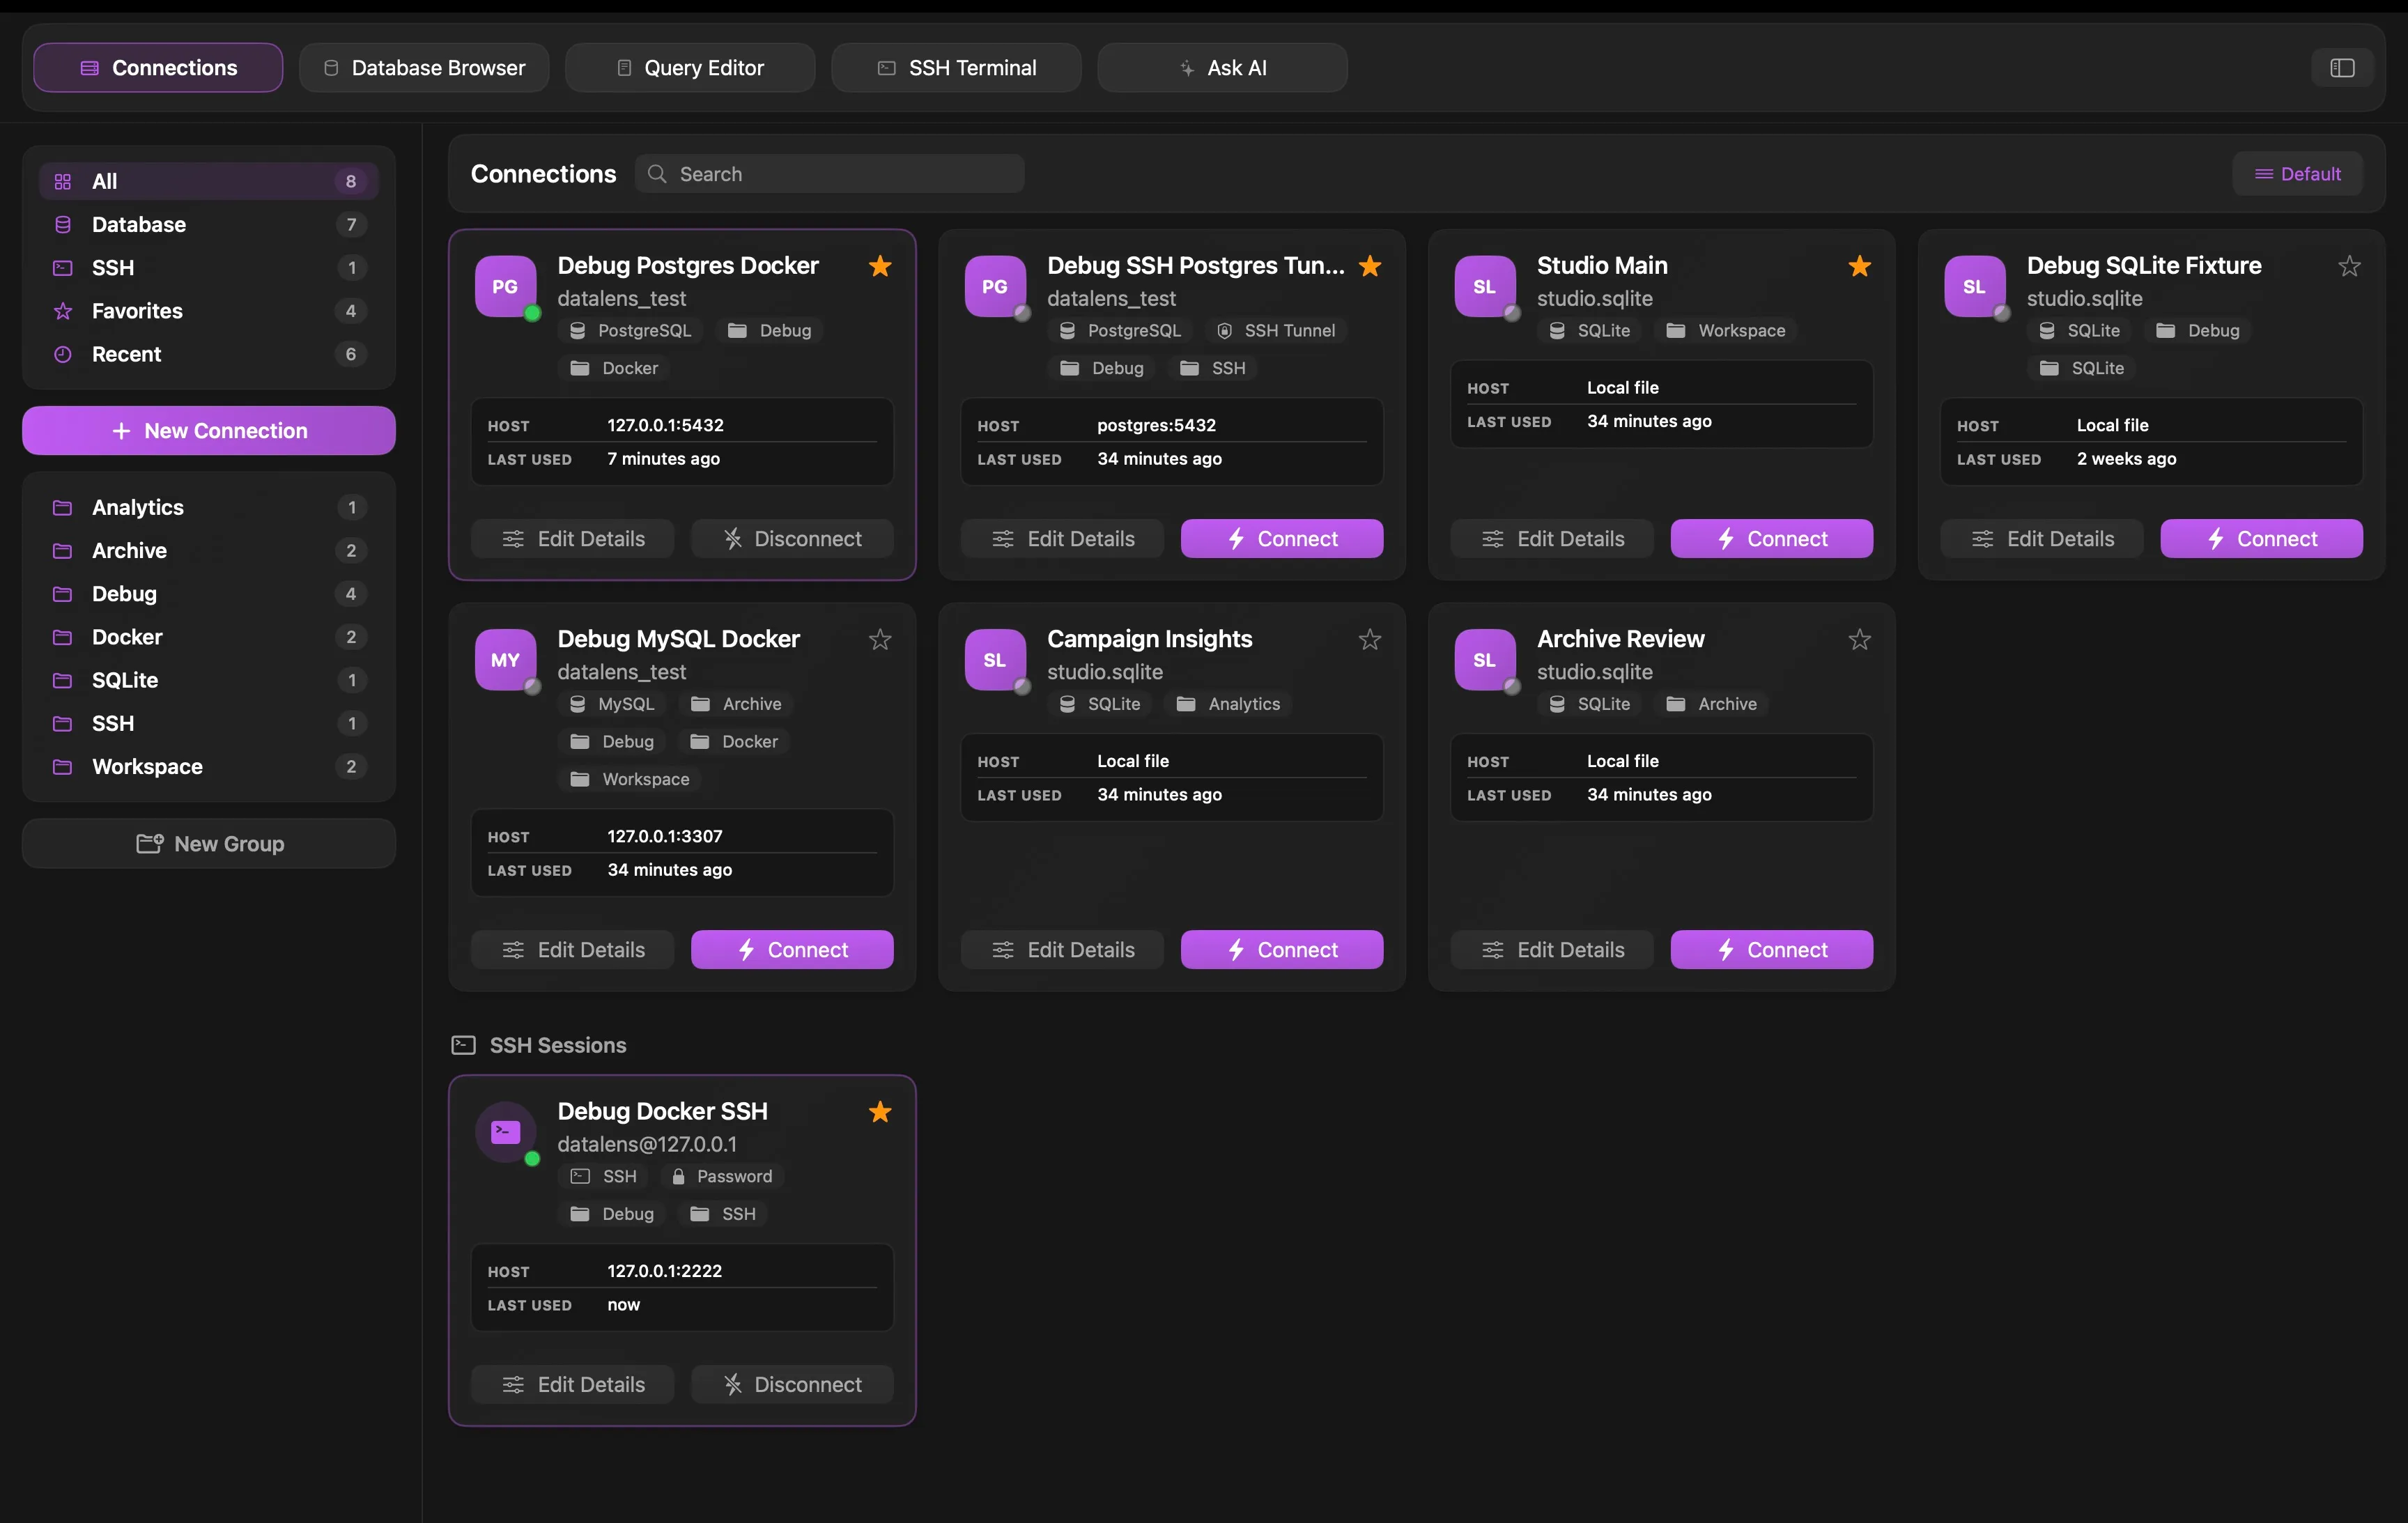Viewport: 2408px width, 1523px height.
Task: Open the Archive group in sidebar
Action: pyautogui.click(x=209, y=551)
